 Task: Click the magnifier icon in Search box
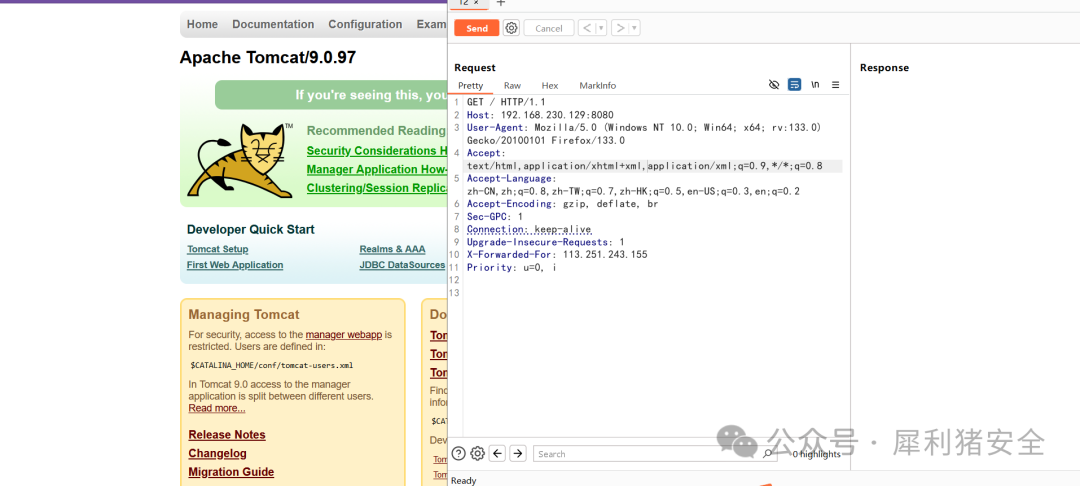[x=768, y=454]
